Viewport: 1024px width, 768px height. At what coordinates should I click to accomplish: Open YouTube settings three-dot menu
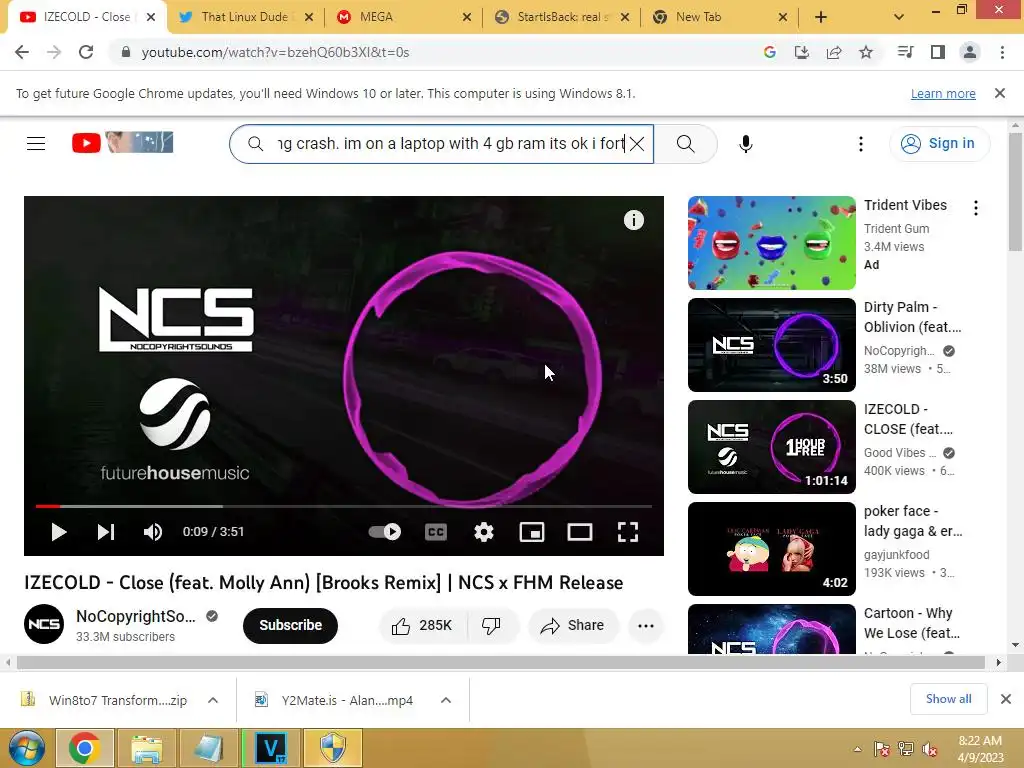click(861, 143)
